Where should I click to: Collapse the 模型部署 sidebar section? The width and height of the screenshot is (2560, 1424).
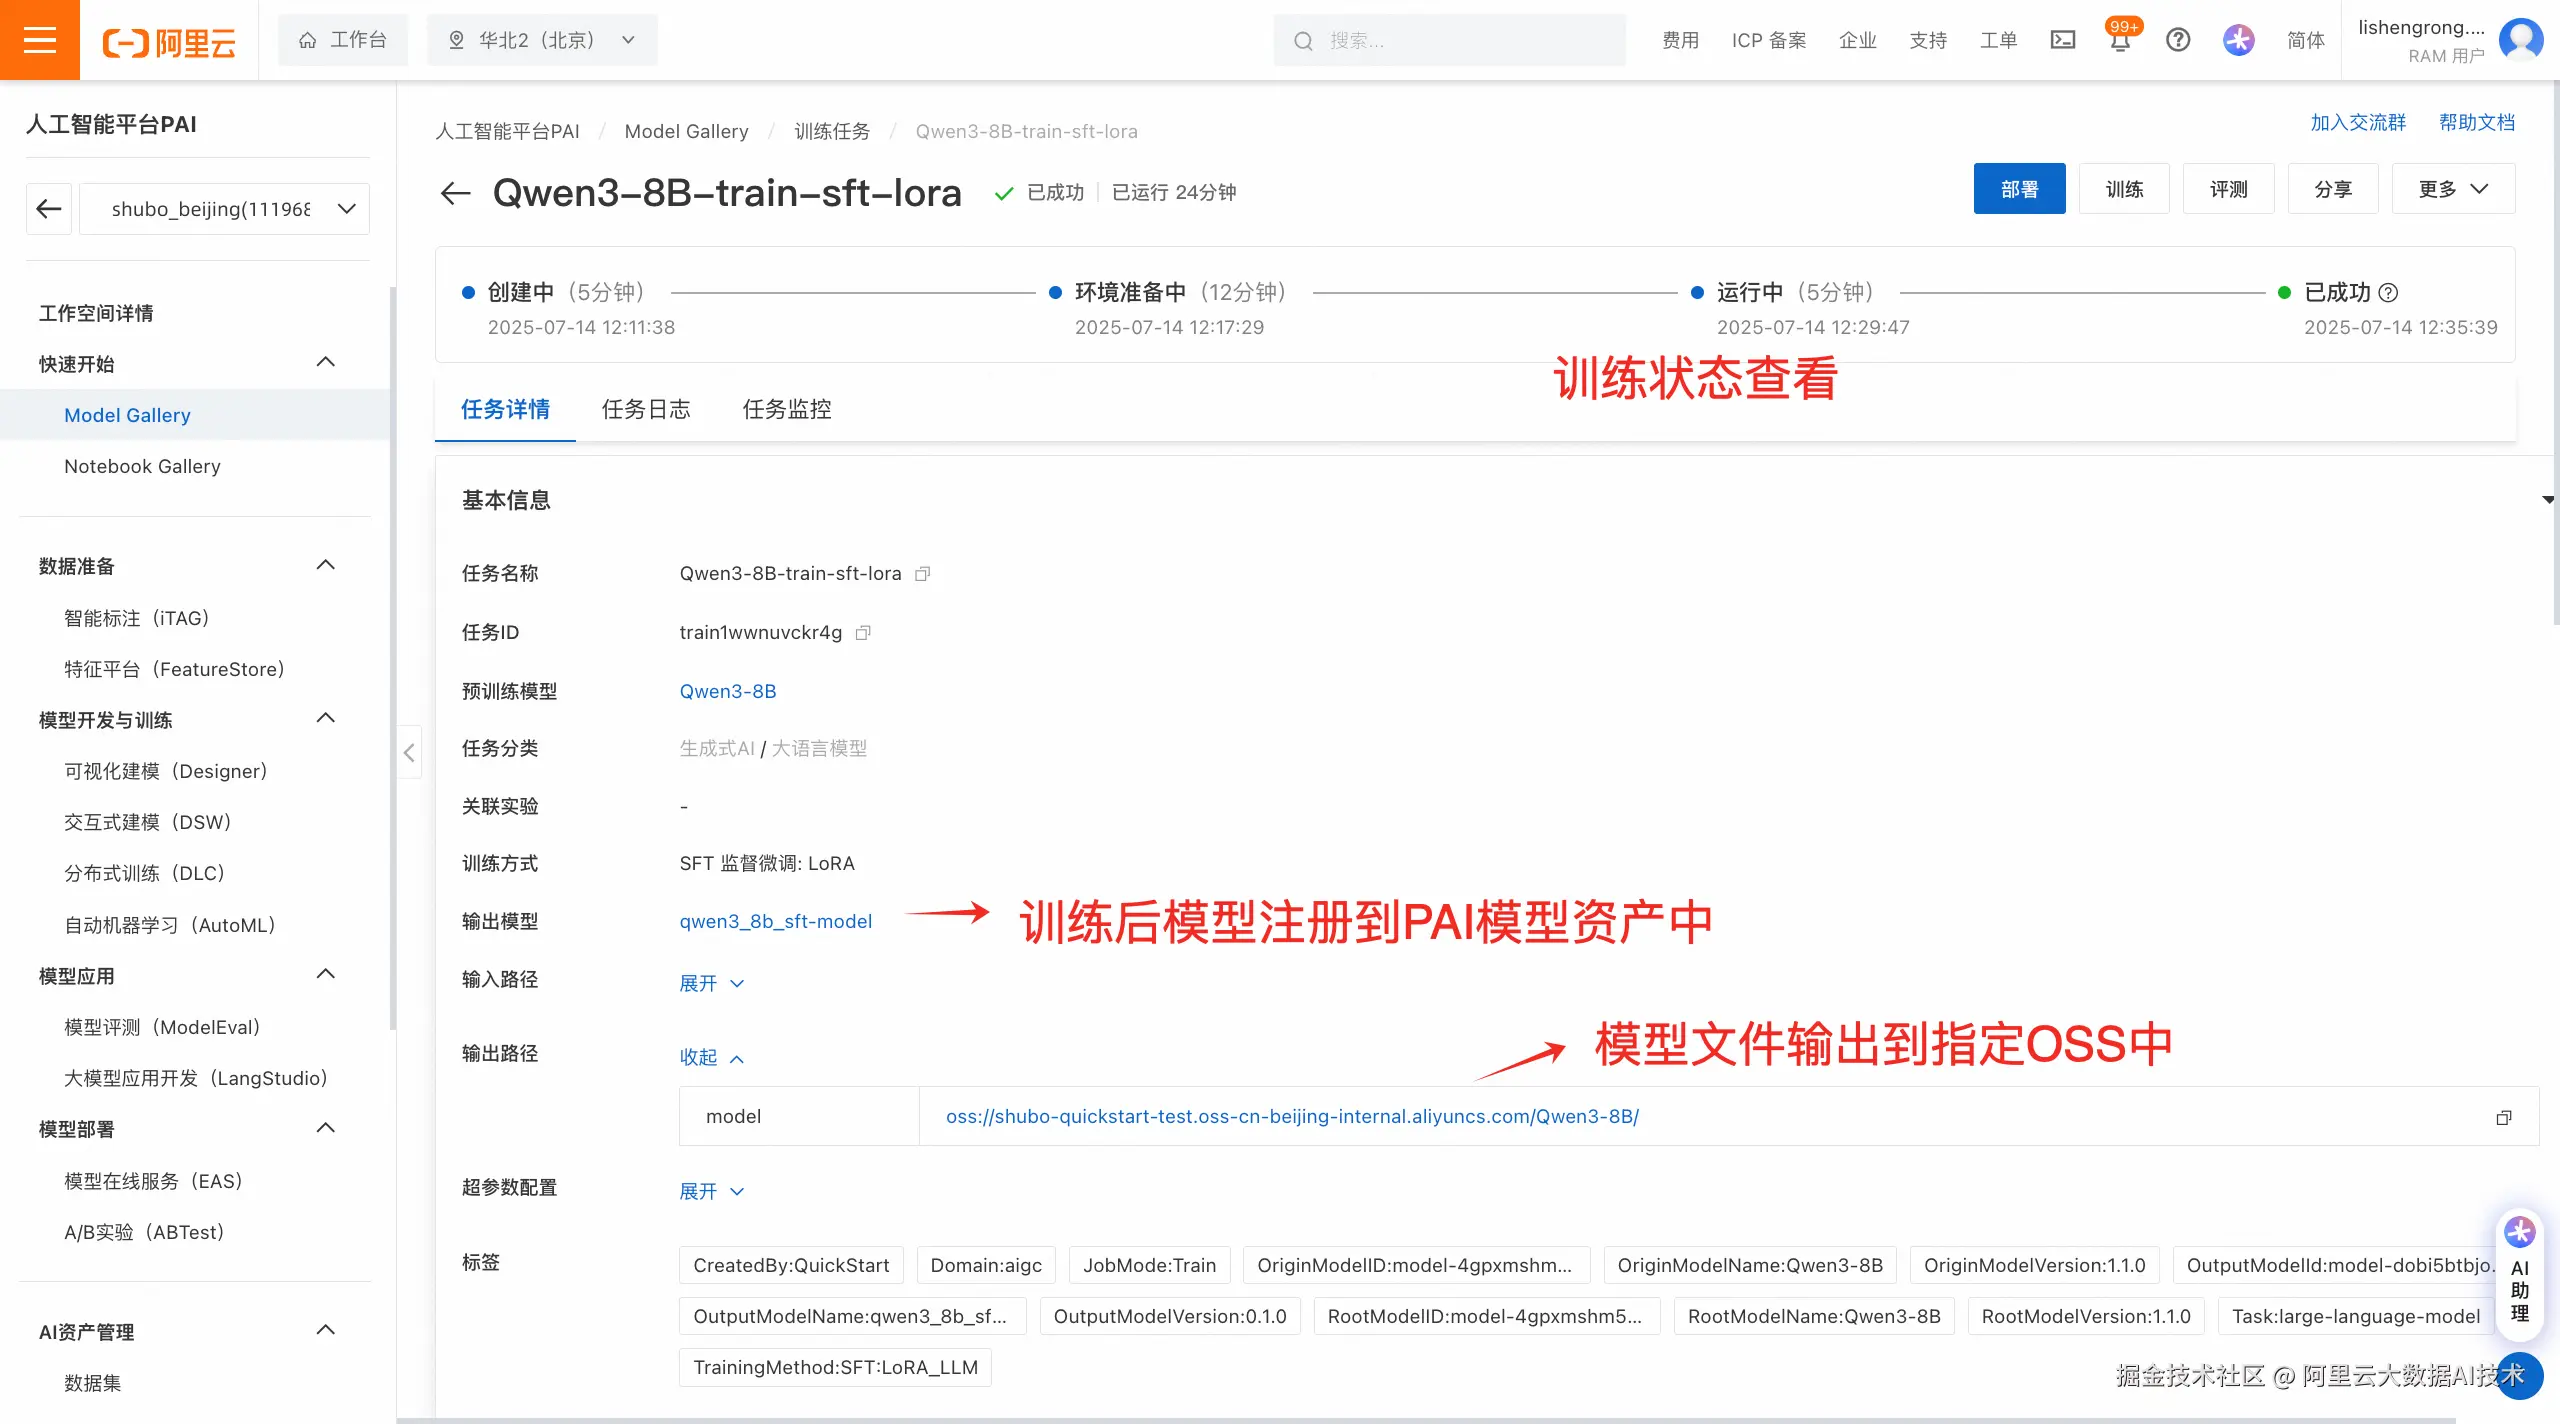coord(326,1128)
